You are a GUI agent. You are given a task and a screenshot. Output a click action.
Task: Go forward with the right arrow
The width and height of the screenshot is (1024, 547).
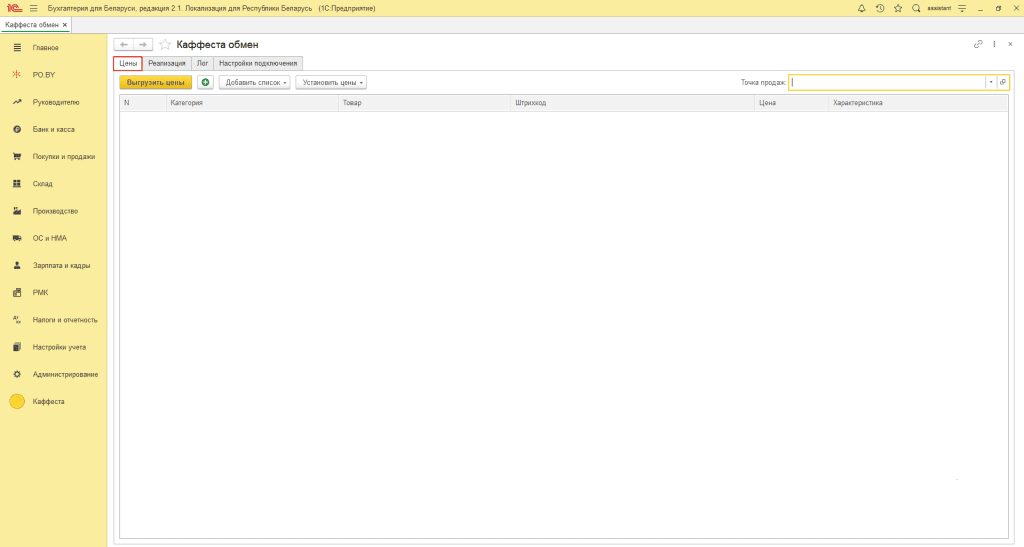coord(143,44)
